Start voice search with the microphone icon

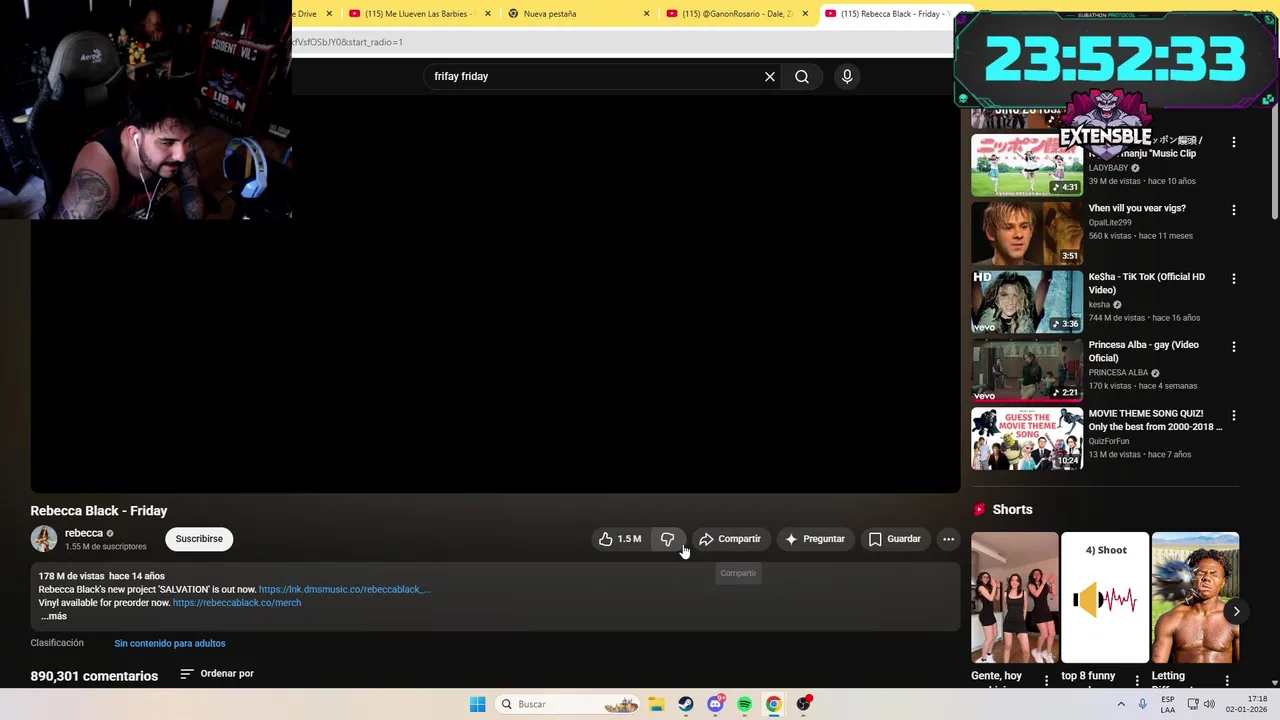pos(847,76)
